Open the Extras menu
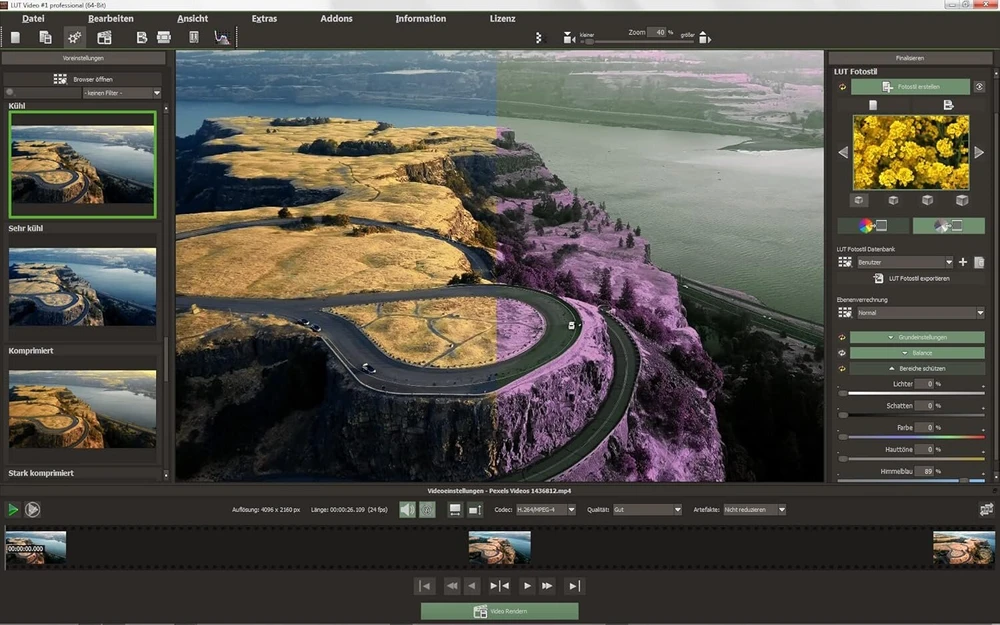Image resolution: width=1000 pixels, height=625 pixels. tap(264, 18)
